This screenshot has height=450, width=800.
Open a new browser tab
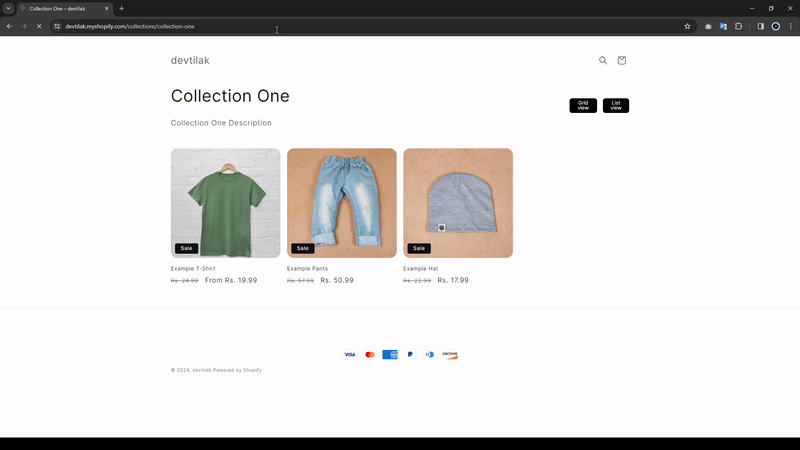122,8
